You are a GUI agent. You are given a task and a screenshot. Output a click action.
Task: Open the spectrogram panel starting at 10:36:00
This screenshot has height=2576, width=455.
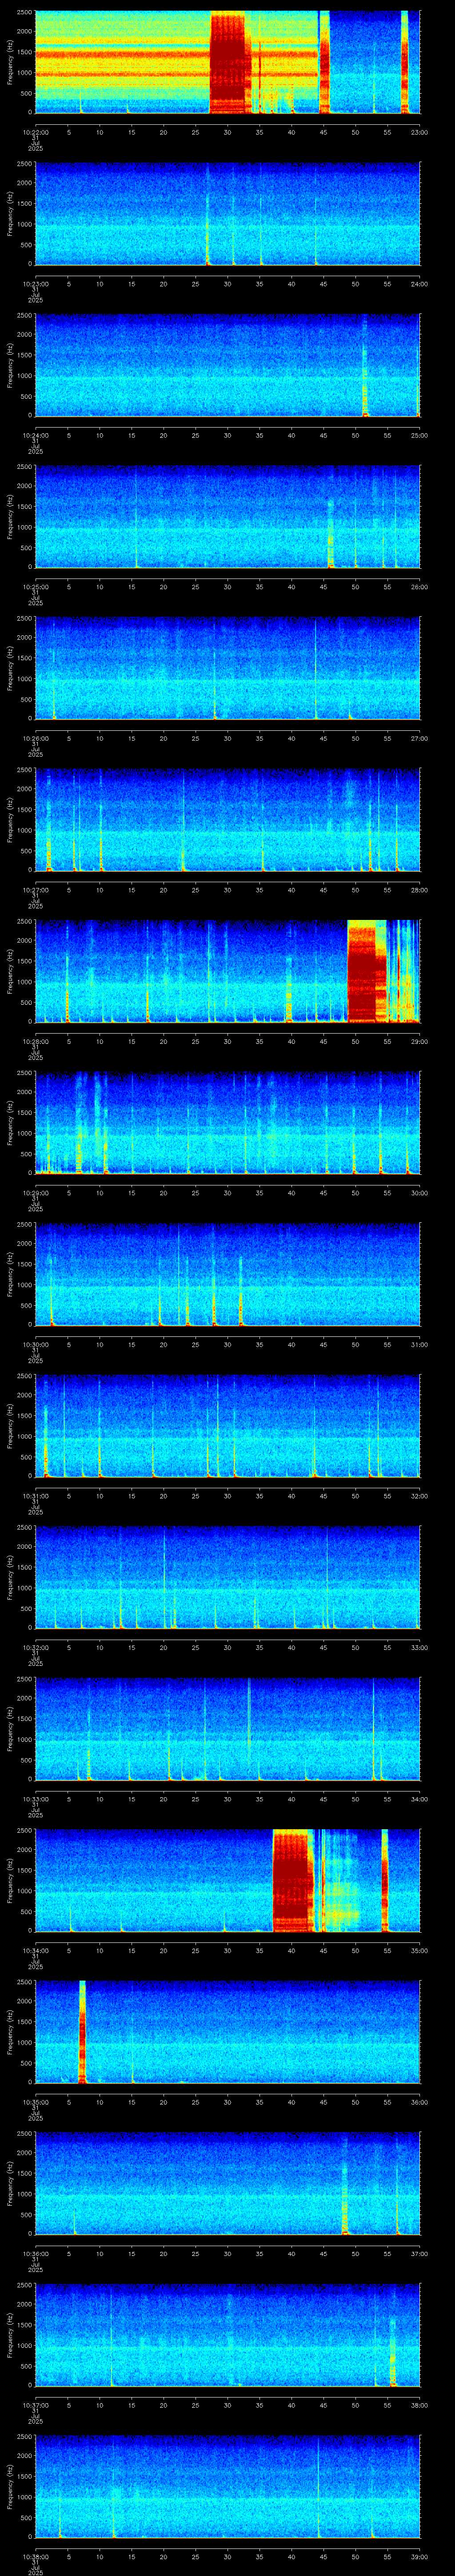[227, 2183]
